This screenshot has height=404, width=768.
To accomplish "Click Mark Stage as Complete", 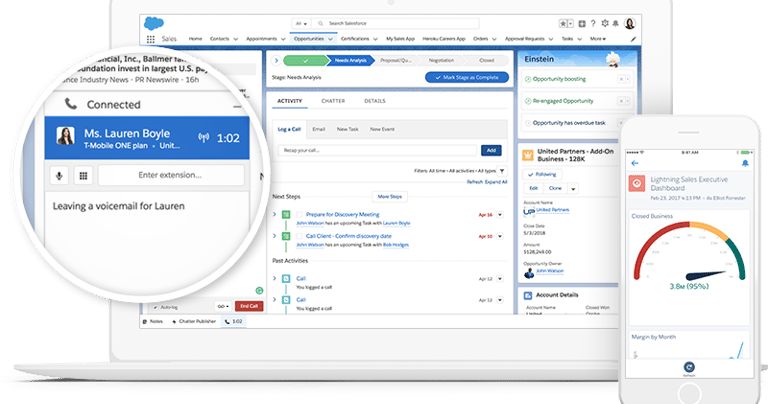I will (x=467, y=77).
